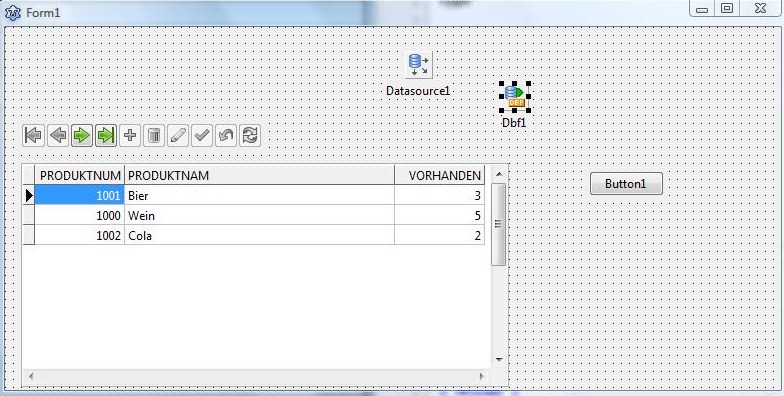Select the cell containing 1002
The height and width of the screenshot is (396, 784).
pos(80,236)
